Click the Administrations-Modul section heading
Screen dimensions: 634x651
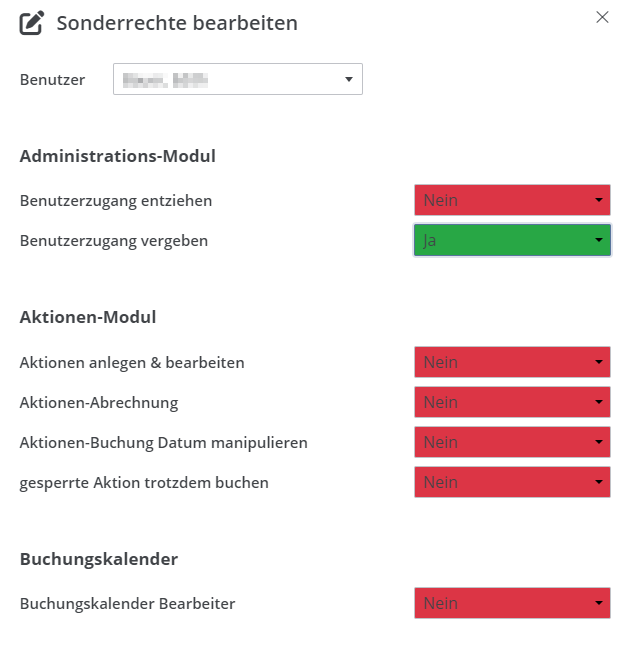118,156
